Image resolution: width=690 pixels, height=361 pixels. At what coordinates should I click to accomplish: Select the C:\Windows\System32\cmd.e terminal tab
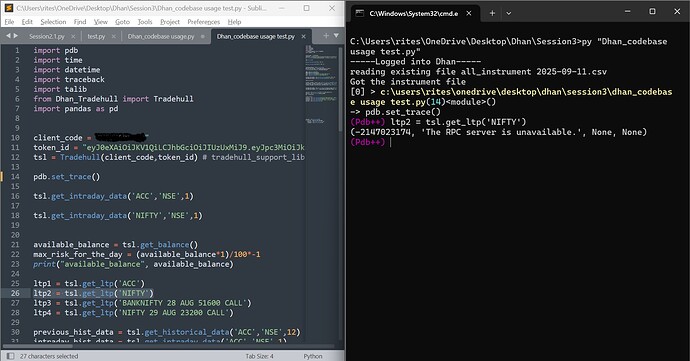[x=413, y=13]
